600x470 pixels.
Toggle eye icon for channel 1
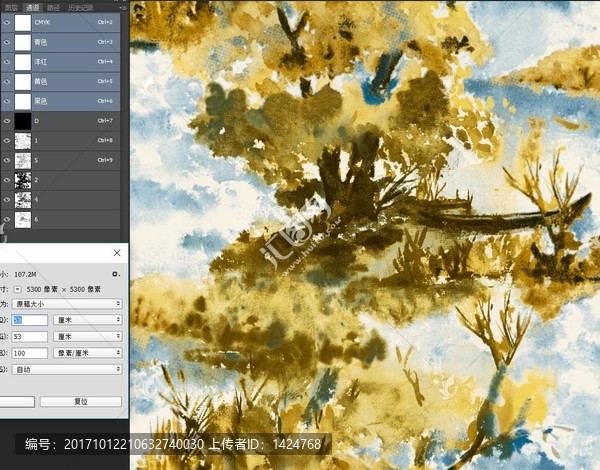pyautogui.click(x=7, y=141)
